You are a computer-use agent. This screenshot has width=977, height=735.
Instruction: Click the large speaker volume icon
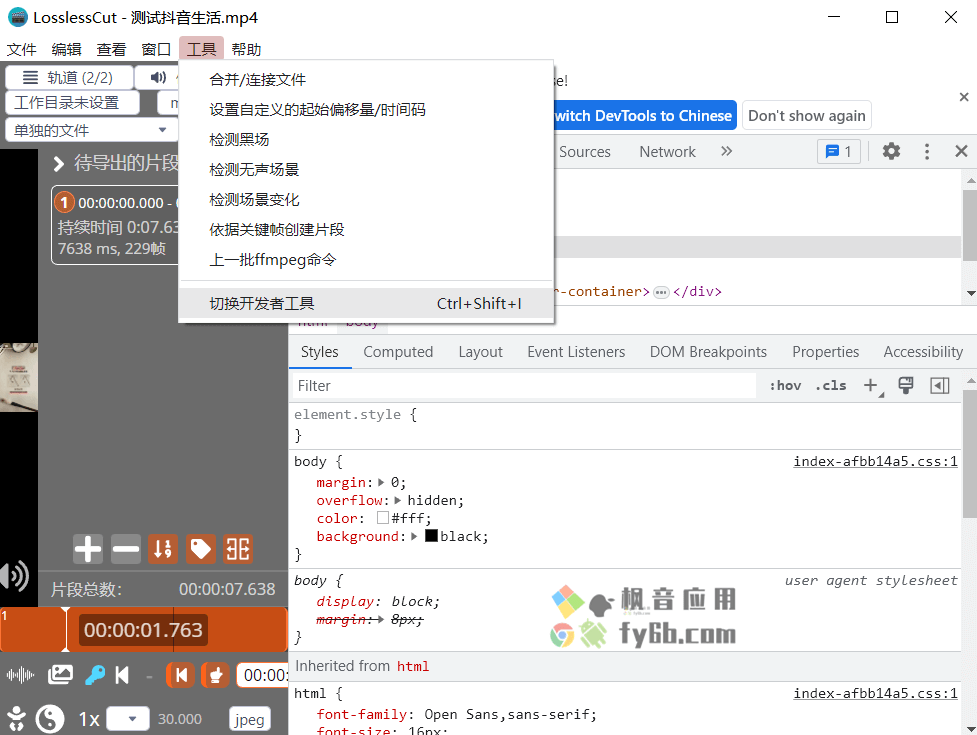15,576
